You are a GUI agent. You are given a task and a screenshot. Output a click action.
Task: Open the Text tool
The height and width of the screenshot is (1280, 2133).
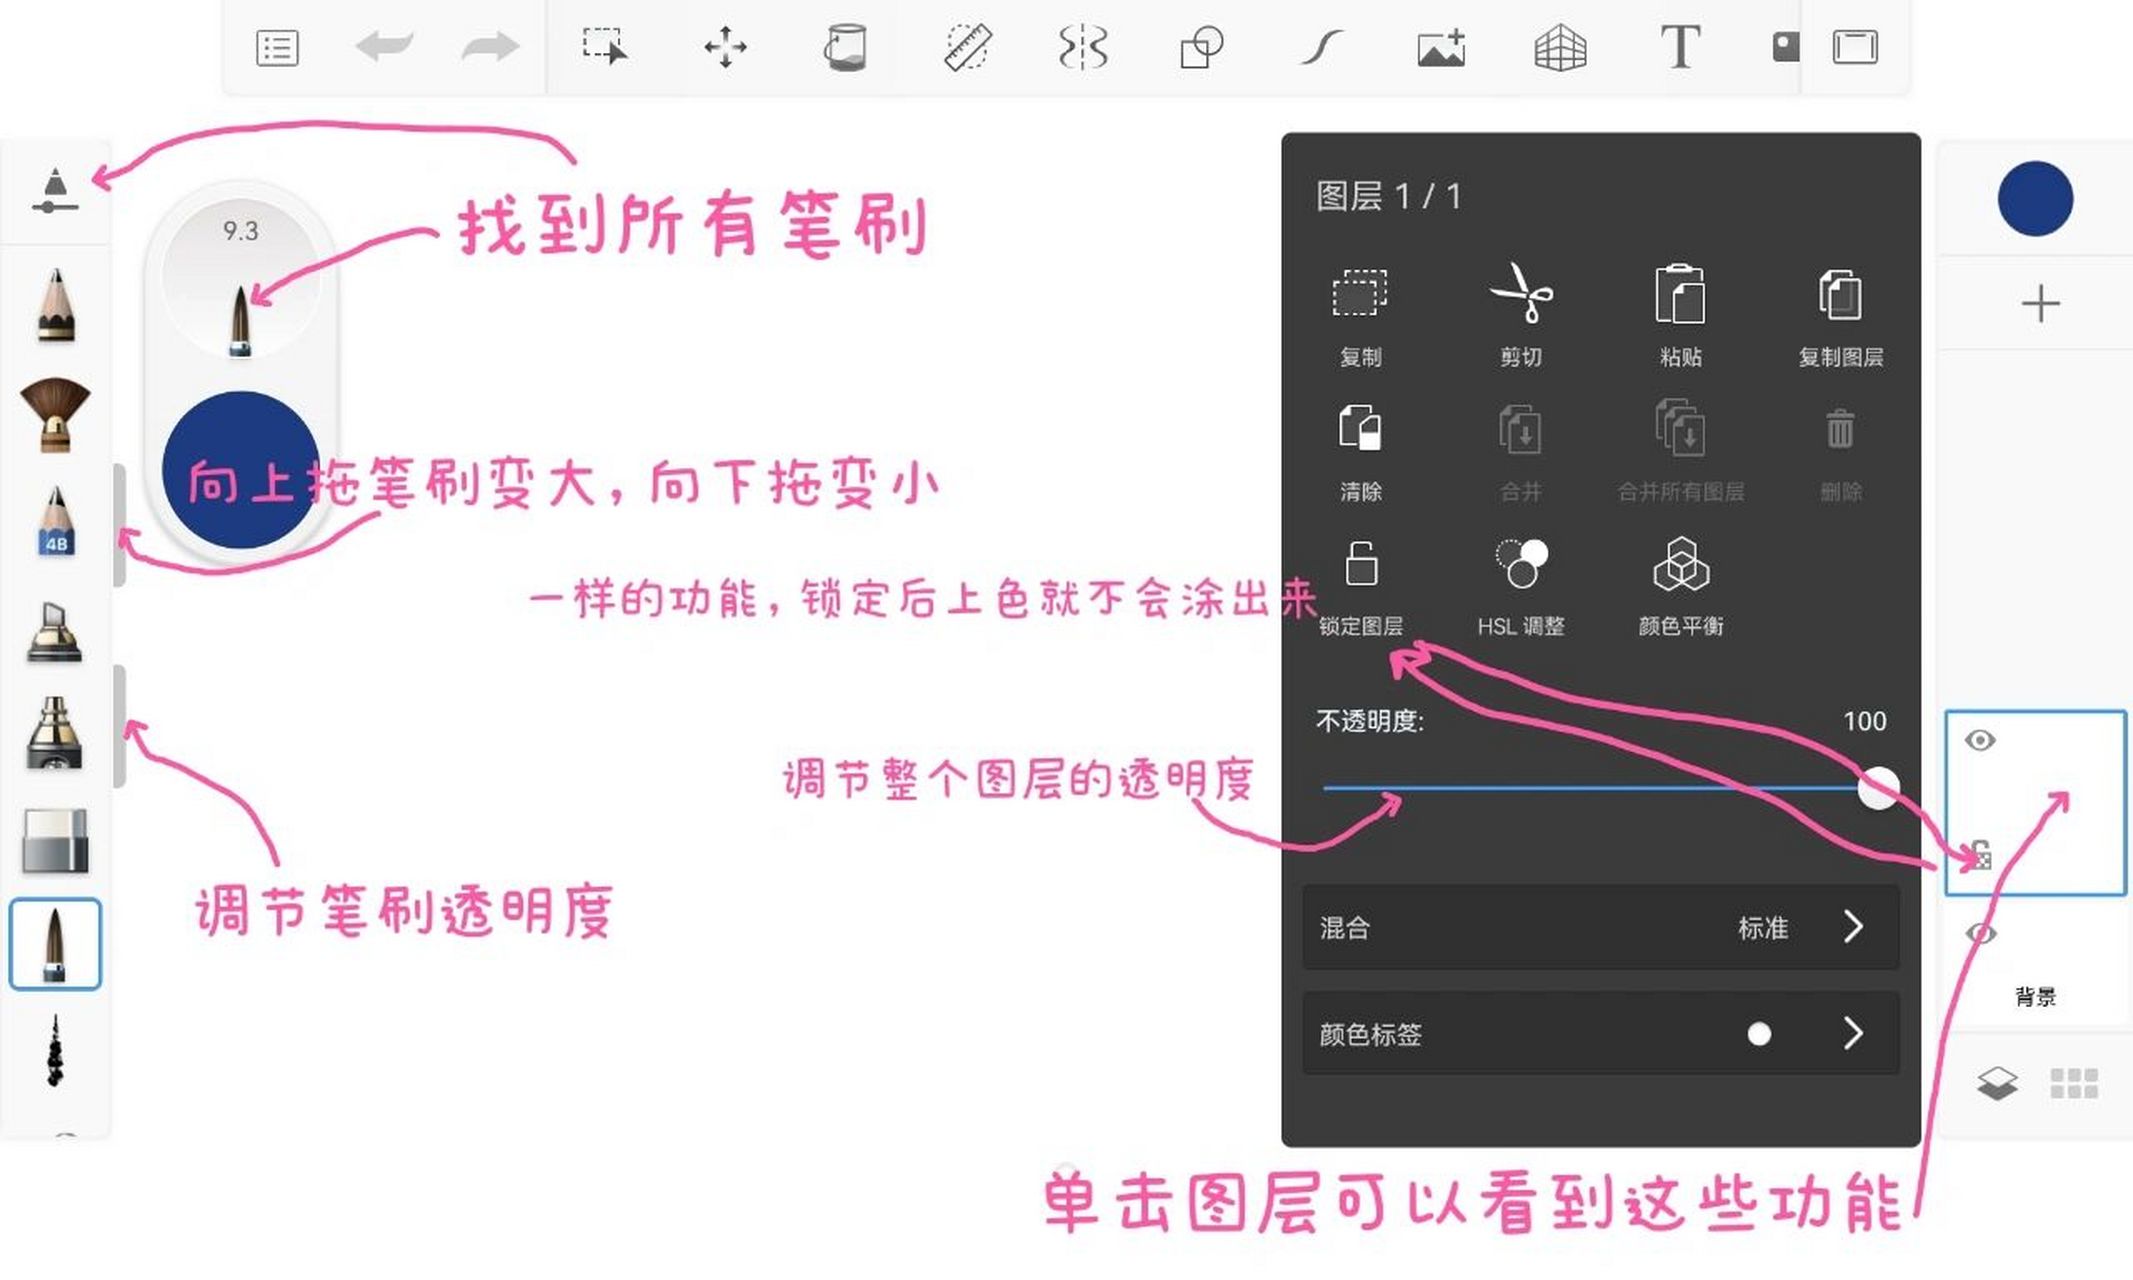[x=1681, y=46]
